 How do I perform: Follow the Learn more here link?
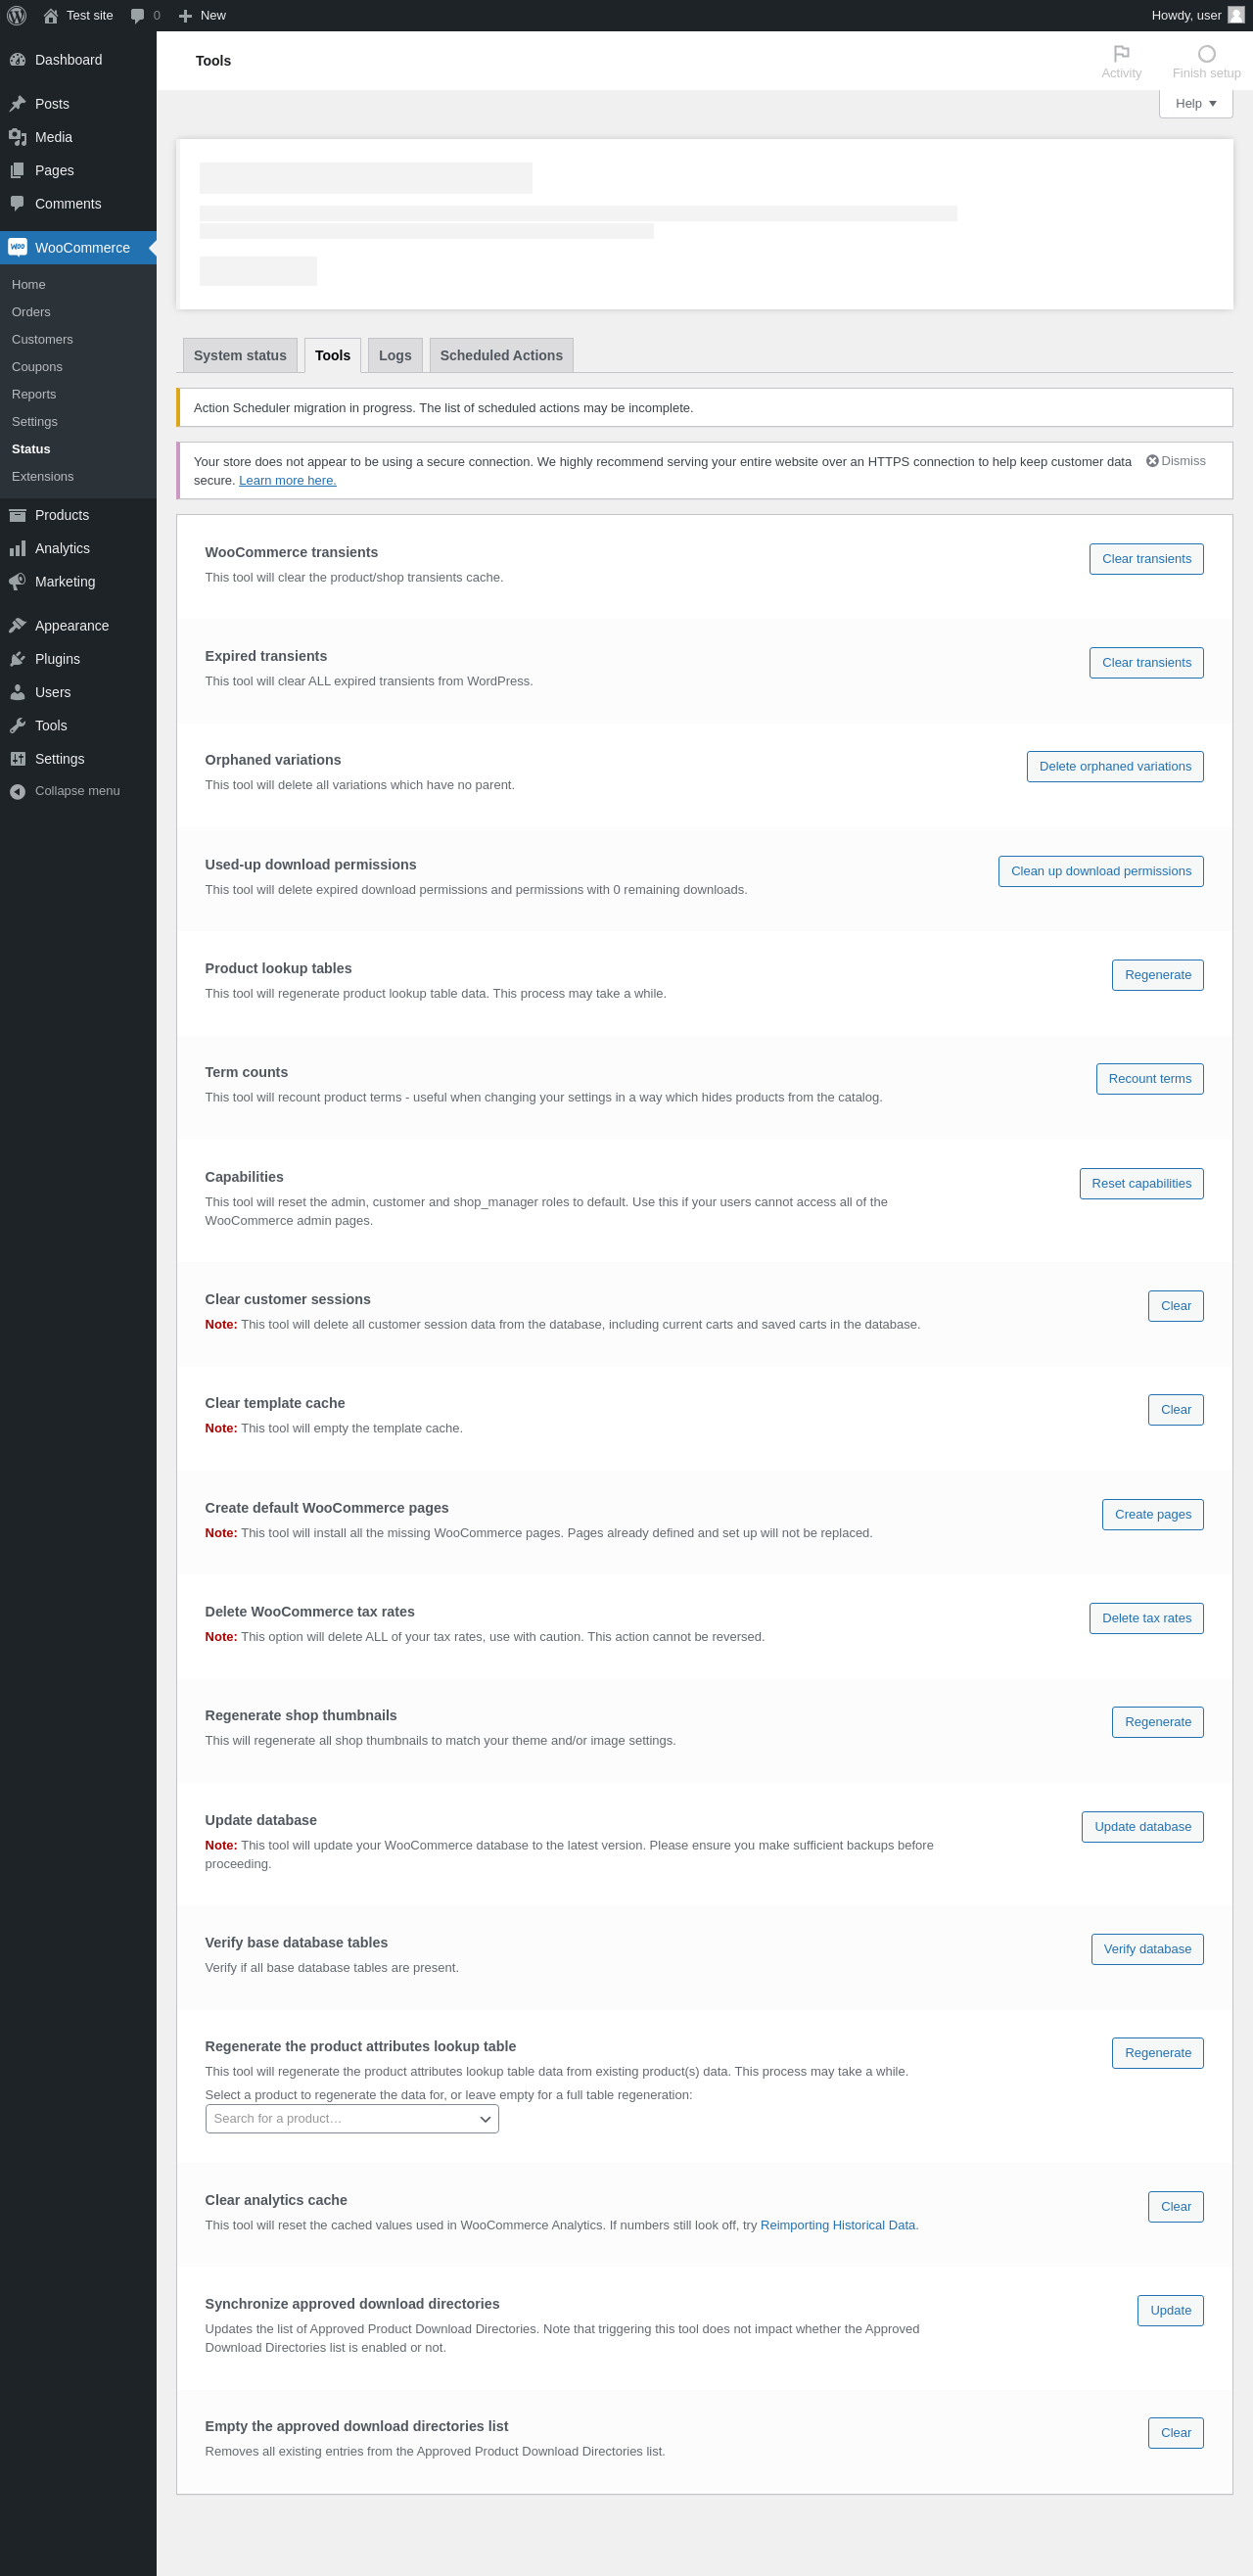287,480
